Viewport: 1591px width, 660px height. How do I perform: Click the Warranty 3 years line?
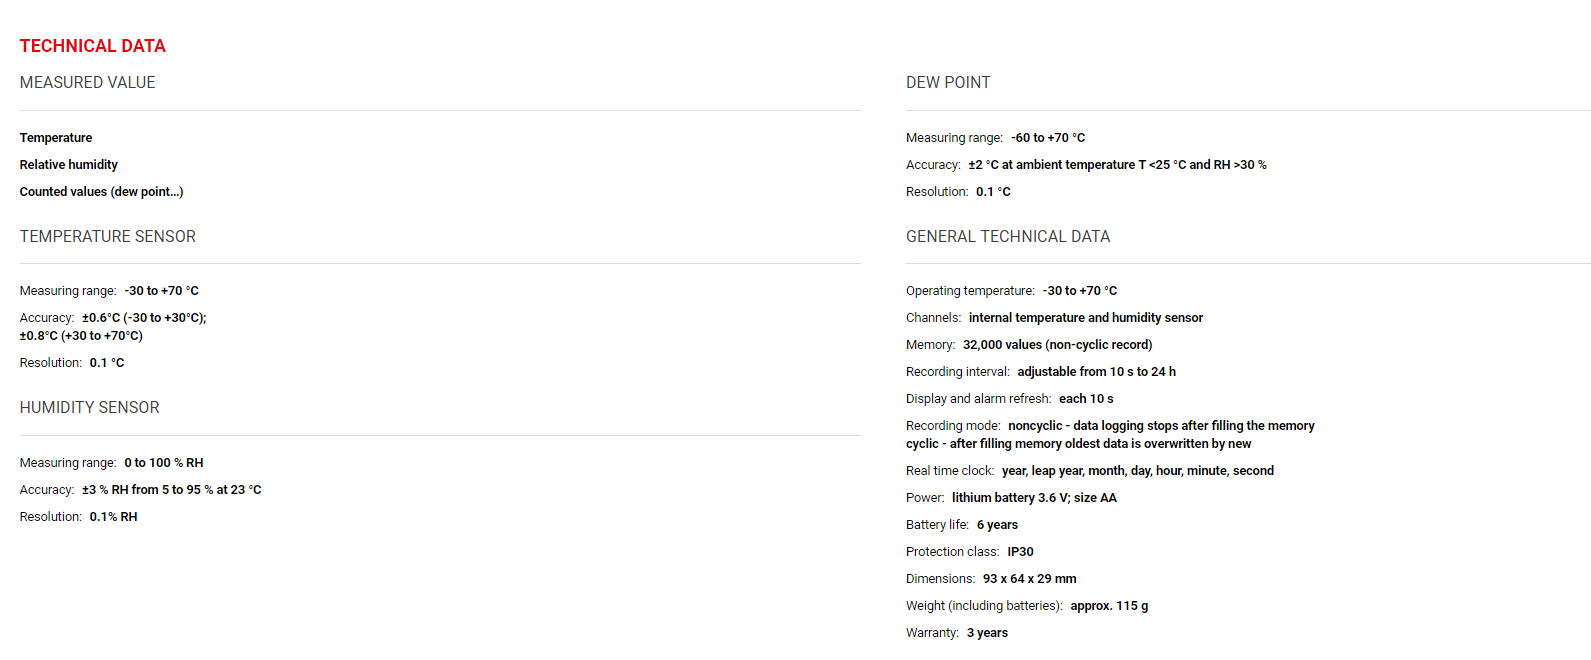point(987,633)
